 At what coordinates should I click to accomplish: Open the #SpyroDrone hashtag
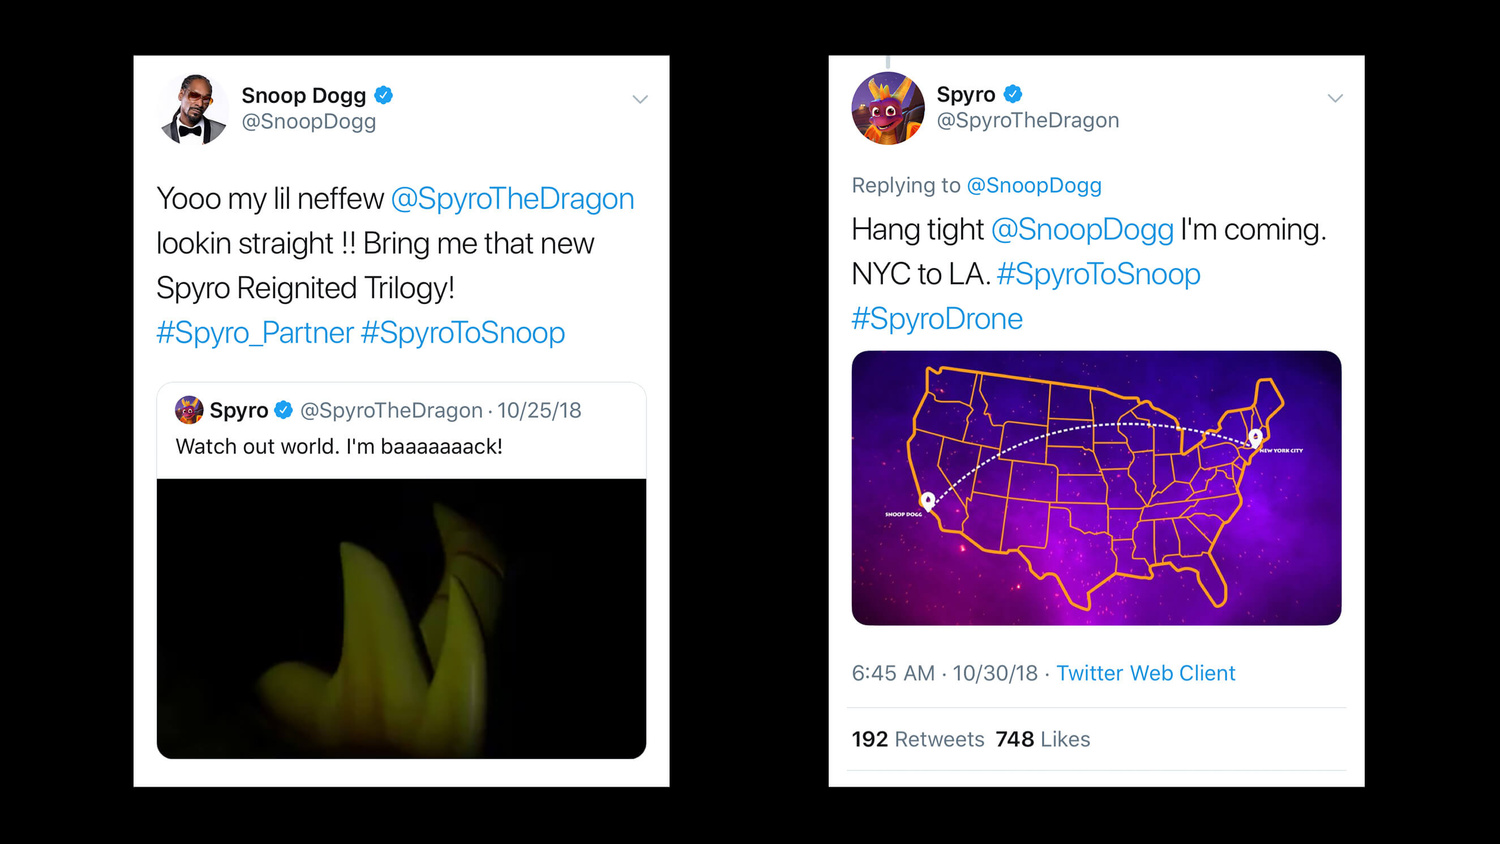tap(937, 319)
